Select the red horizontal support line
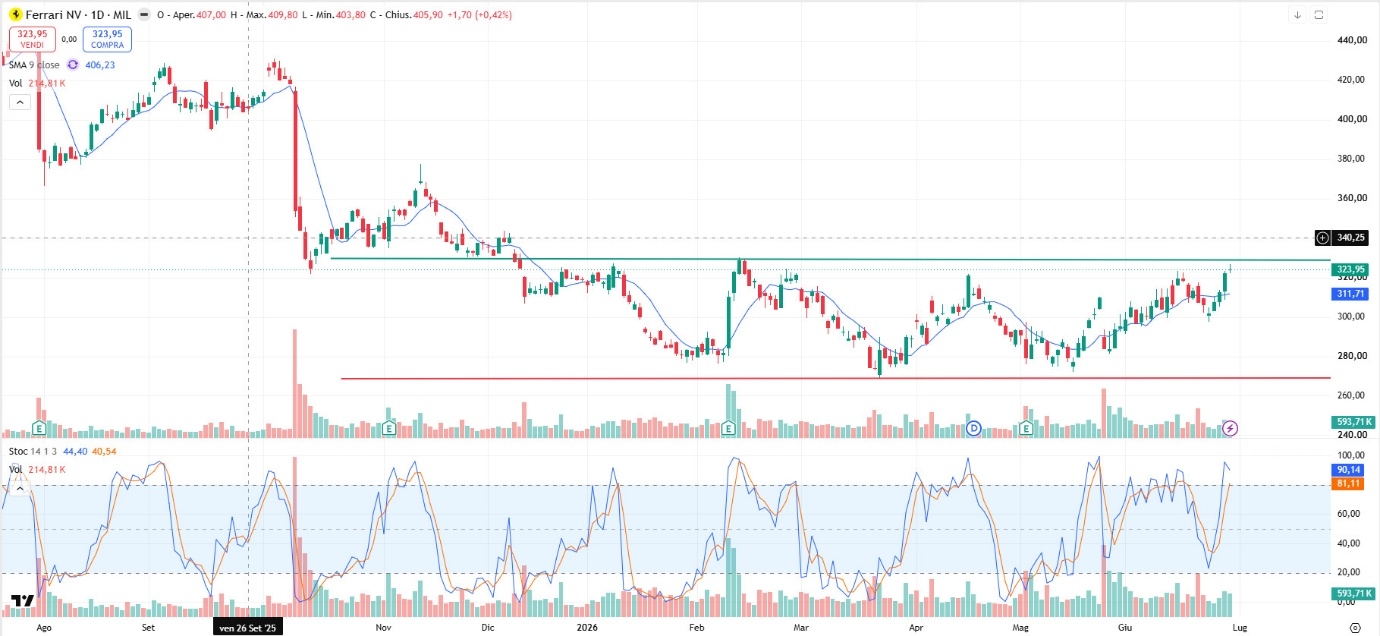This screenshot has height=636, width=1380. (x=835, y=378)
